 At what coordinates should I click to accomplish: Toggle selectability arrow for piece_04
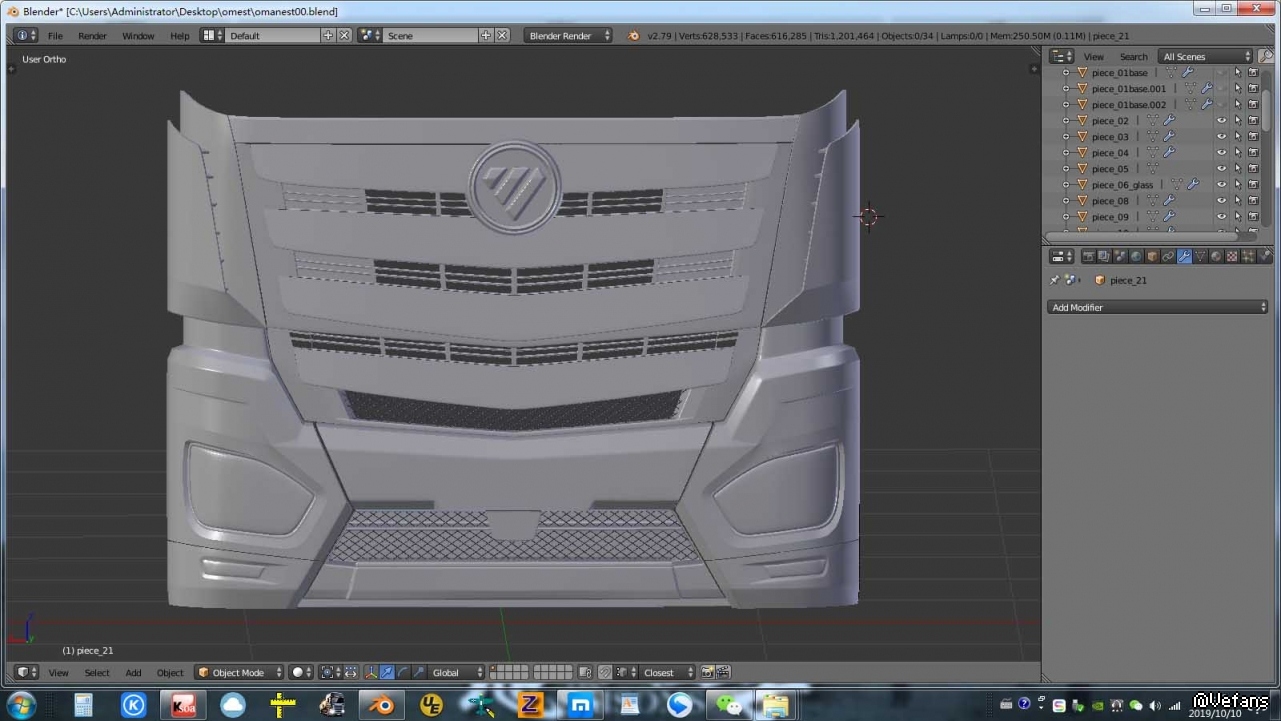click(1237, 153)
